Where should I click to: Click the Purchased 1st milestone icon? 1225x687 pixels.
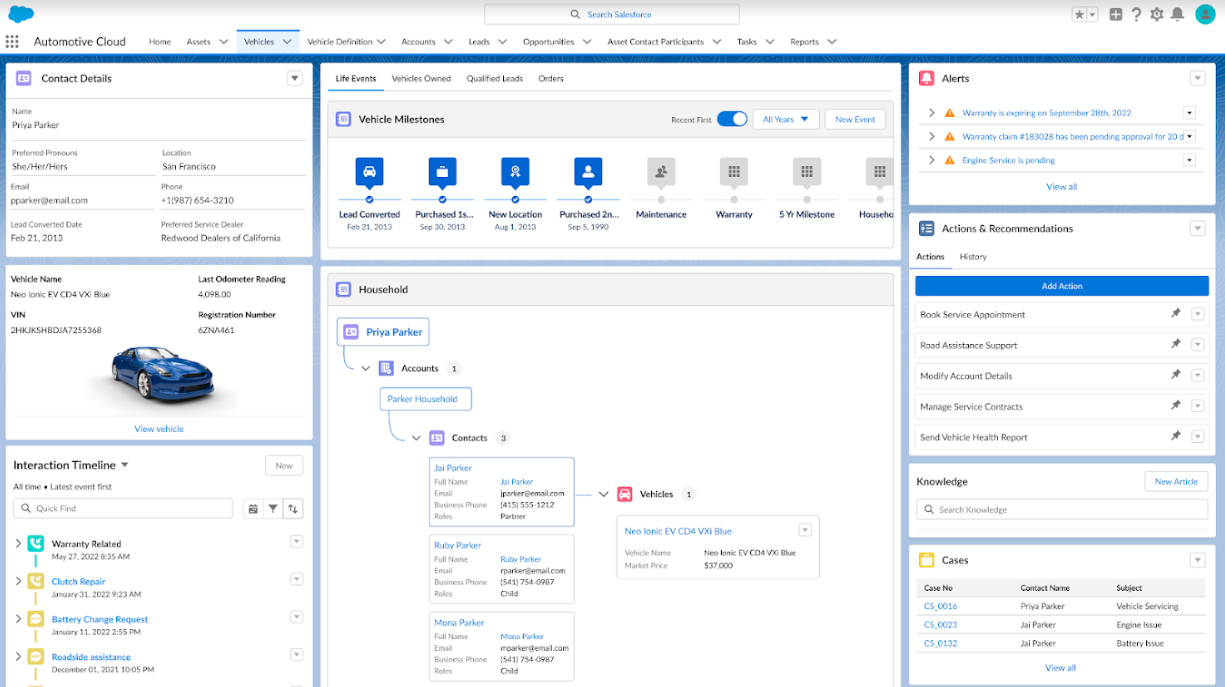[x=443, y=171]
